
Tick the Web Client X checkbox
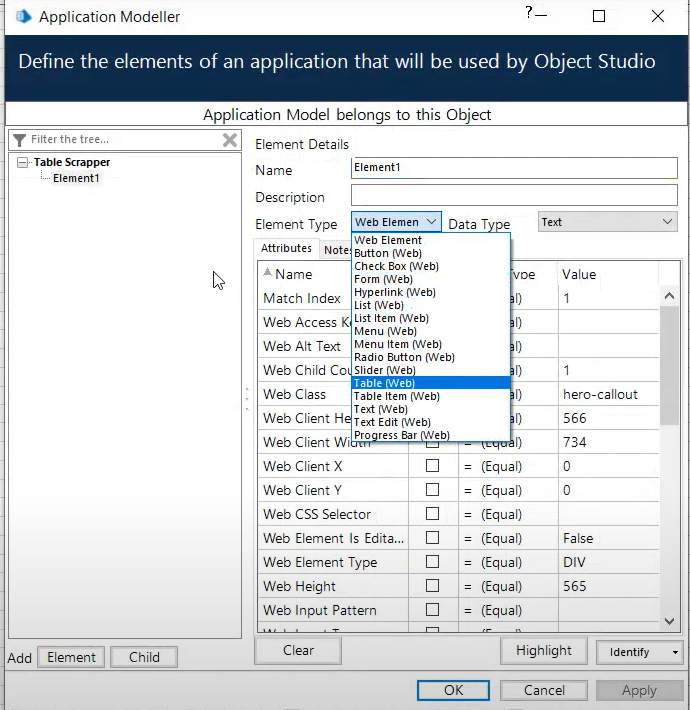pyautogui.click(x=432, y=465)
